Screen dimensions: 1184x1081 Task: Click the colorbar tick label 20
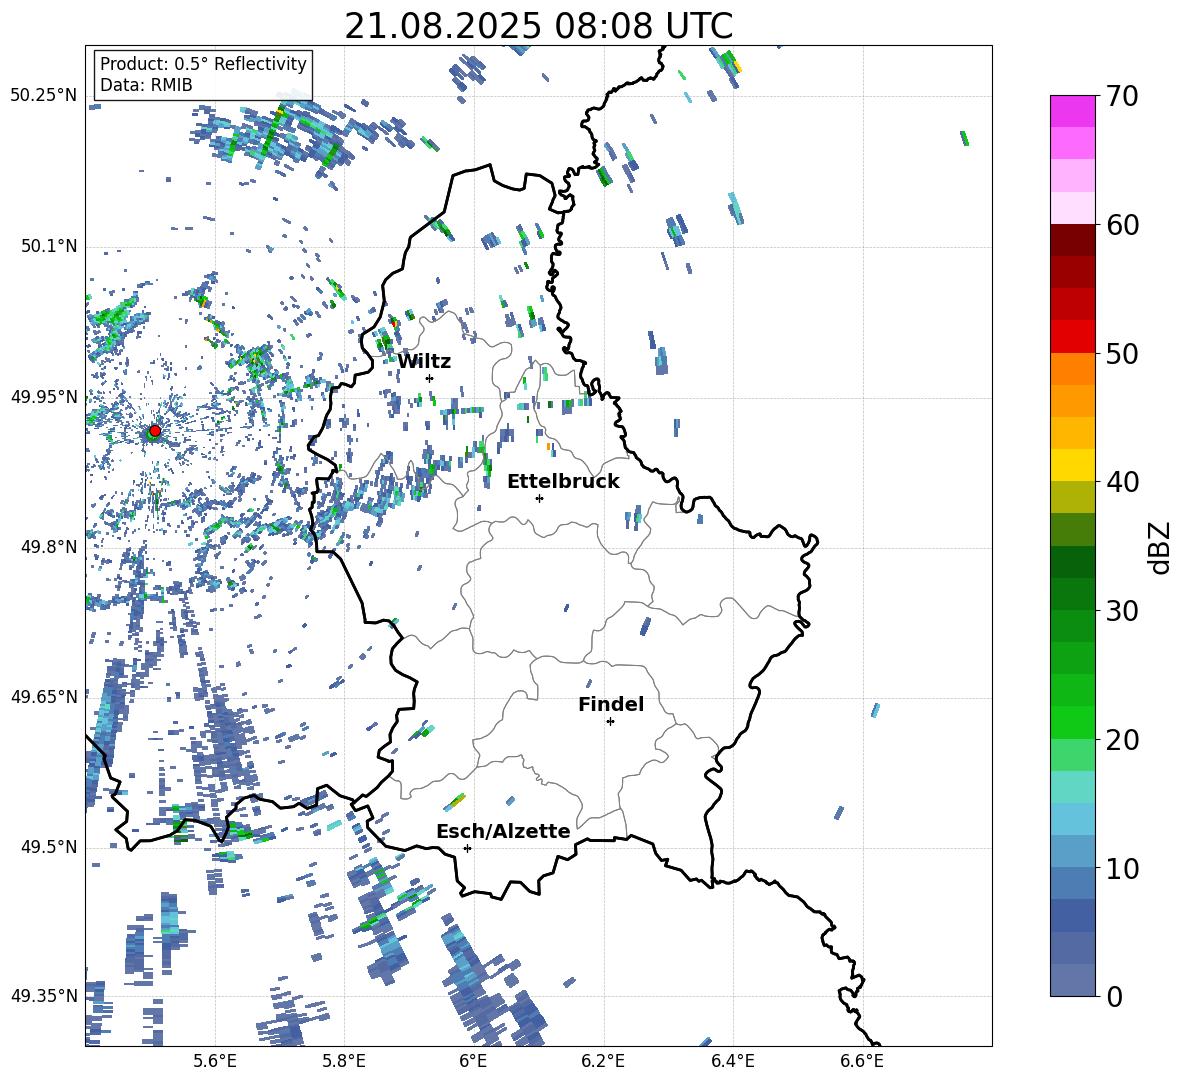1122,740
